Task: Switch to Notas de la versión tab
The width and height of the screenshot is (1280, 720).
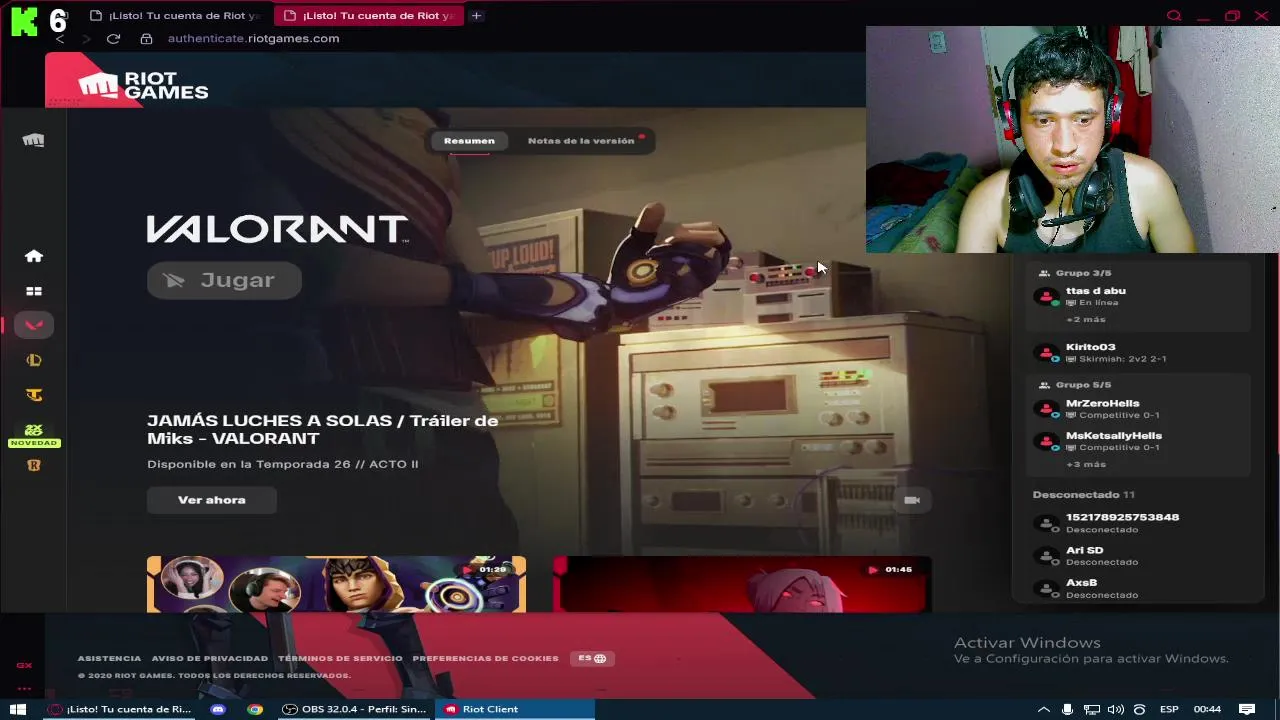Action: coord(581,141)
